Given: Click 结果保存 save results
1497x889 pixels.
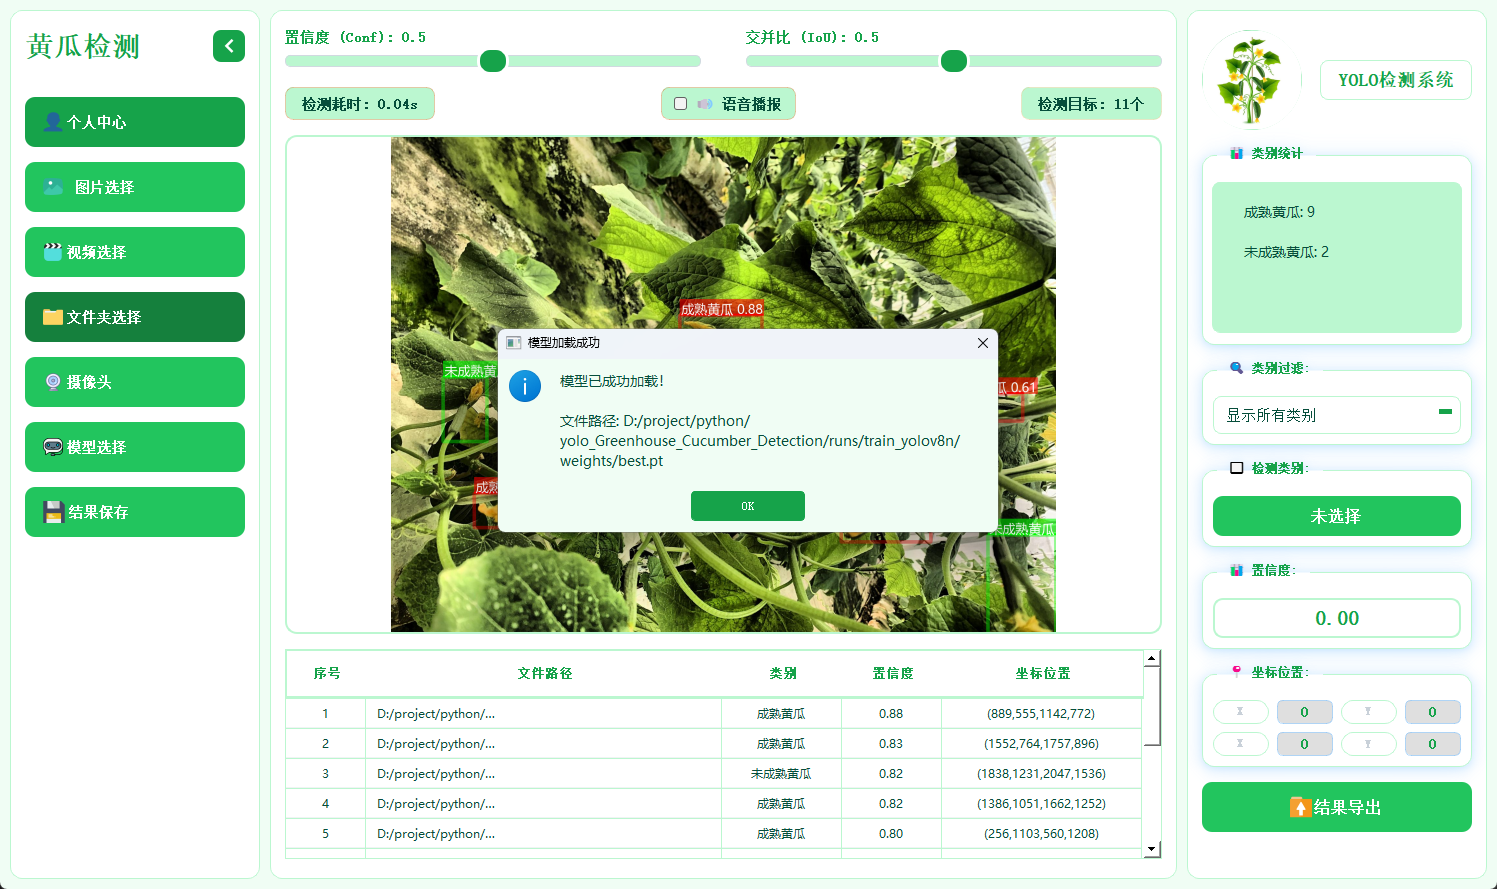Looking at the screenshot, I should (x=135, y=512).
